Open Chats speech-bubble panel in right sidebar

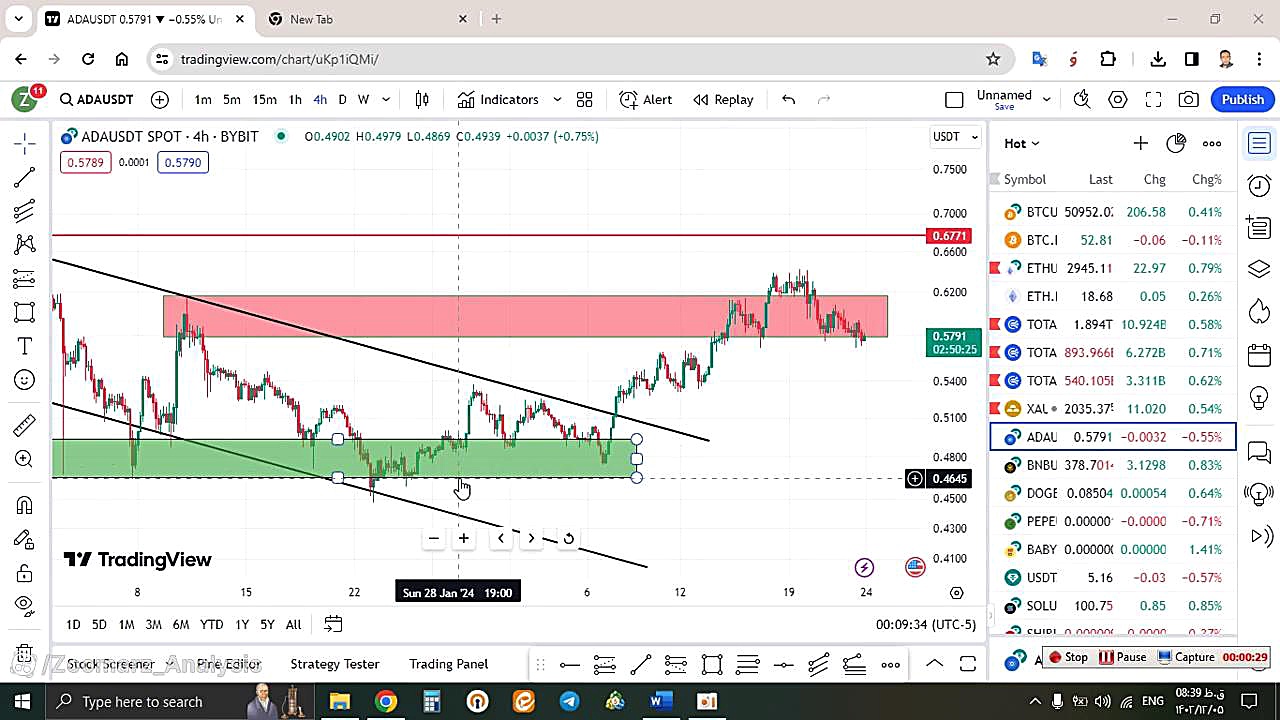1259,453
